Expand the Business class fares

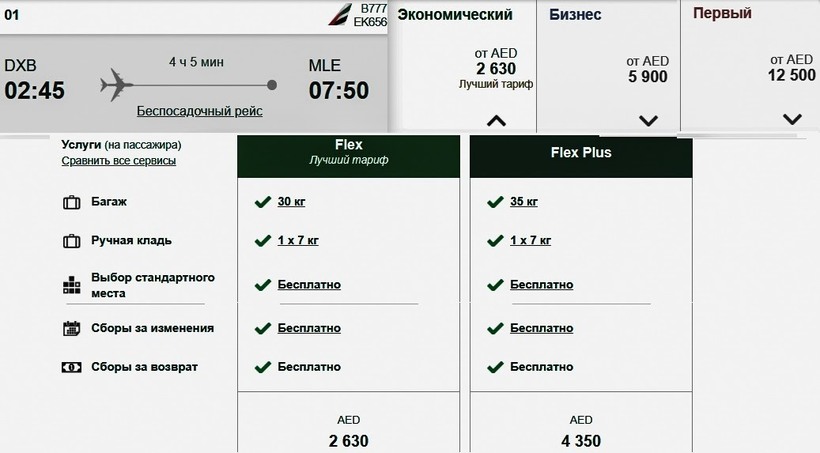click(648, 121)
